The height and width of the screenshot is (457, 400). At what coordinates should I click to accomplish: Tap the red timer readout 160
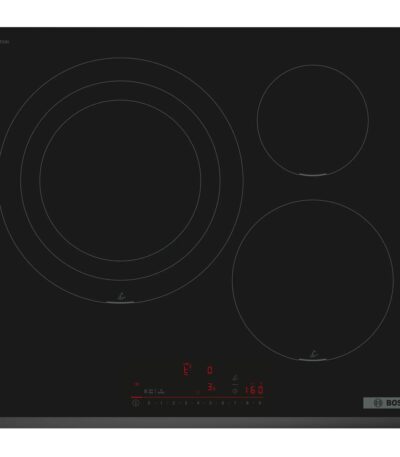[x=255, y=390]
